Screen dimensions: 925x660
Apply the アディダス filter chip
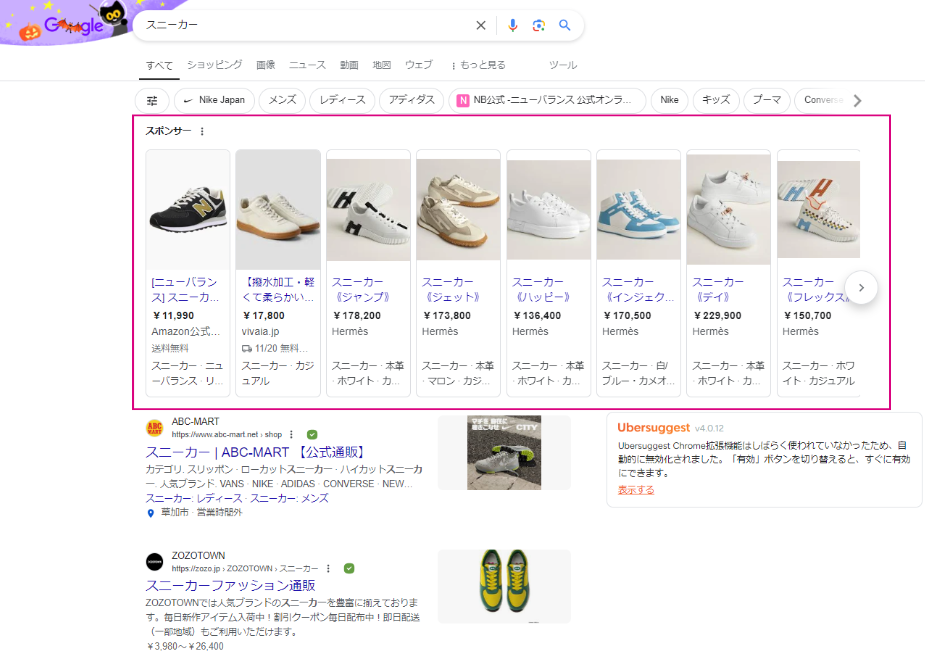point(411,100)
